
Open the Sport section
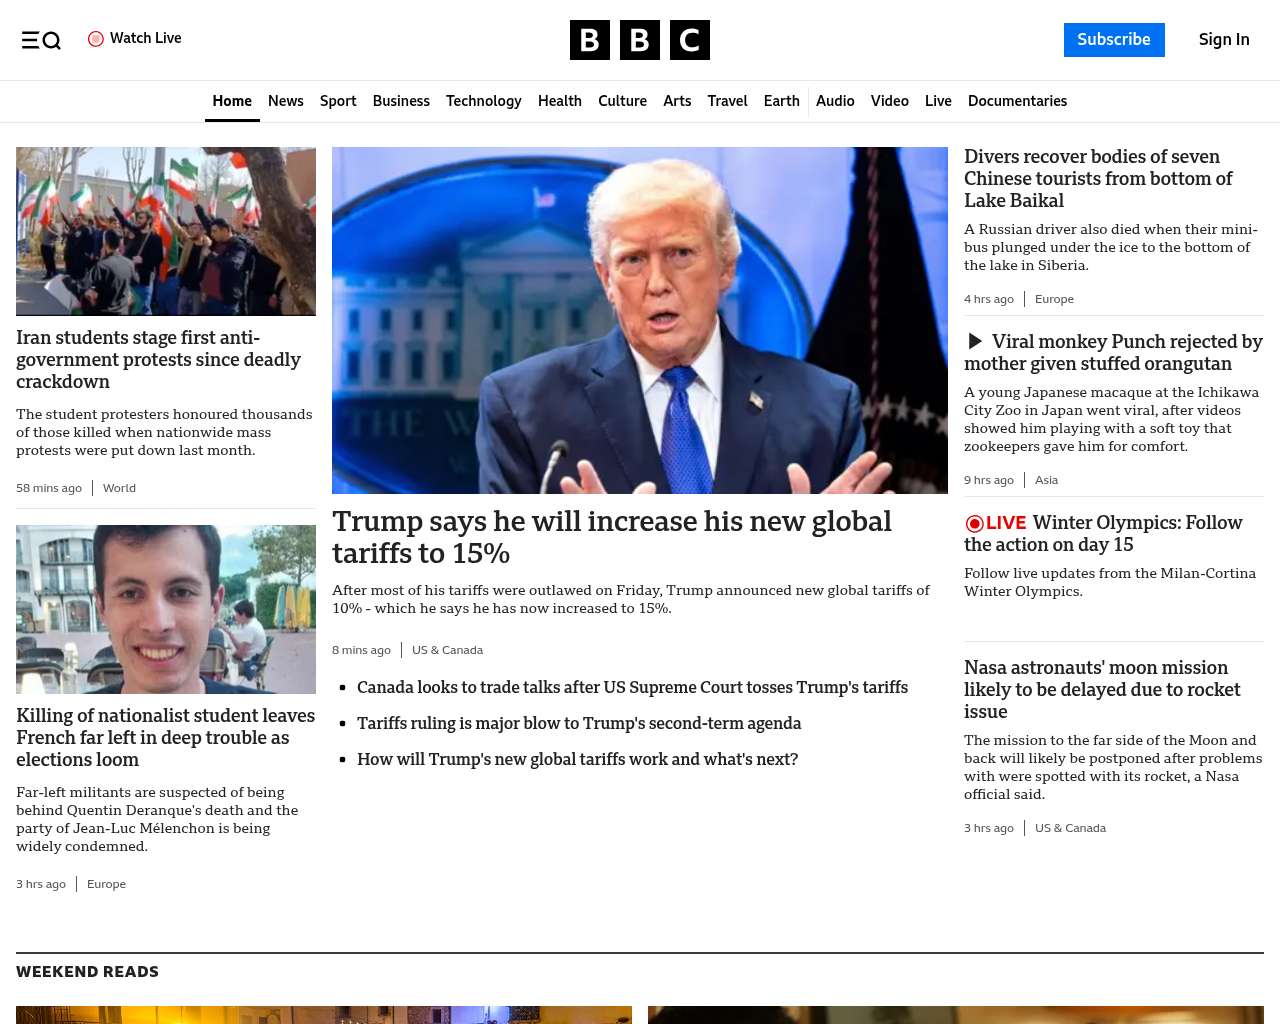tap(338, 101)
